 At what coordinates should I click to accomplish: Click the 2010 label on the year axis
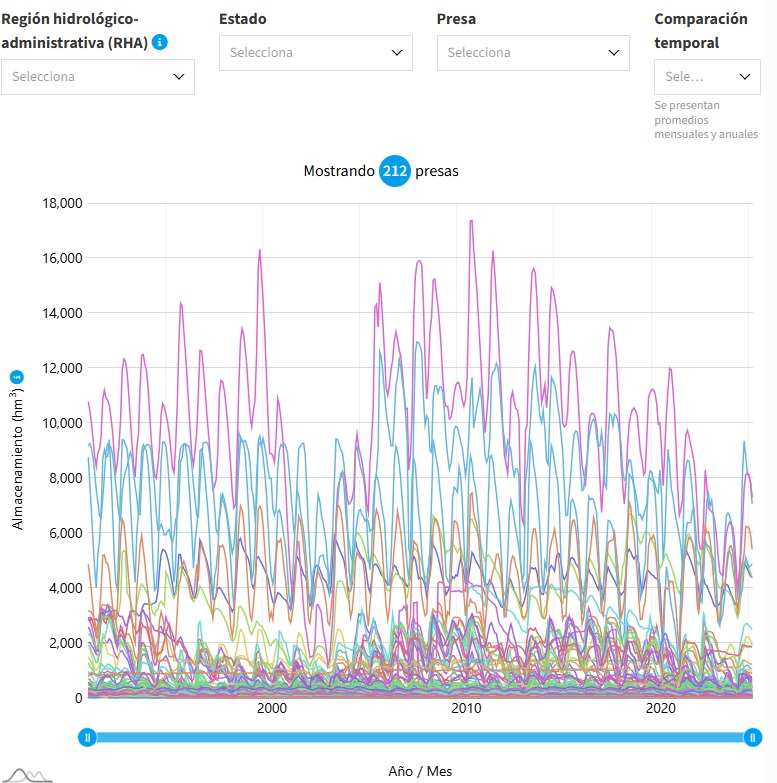466,709
